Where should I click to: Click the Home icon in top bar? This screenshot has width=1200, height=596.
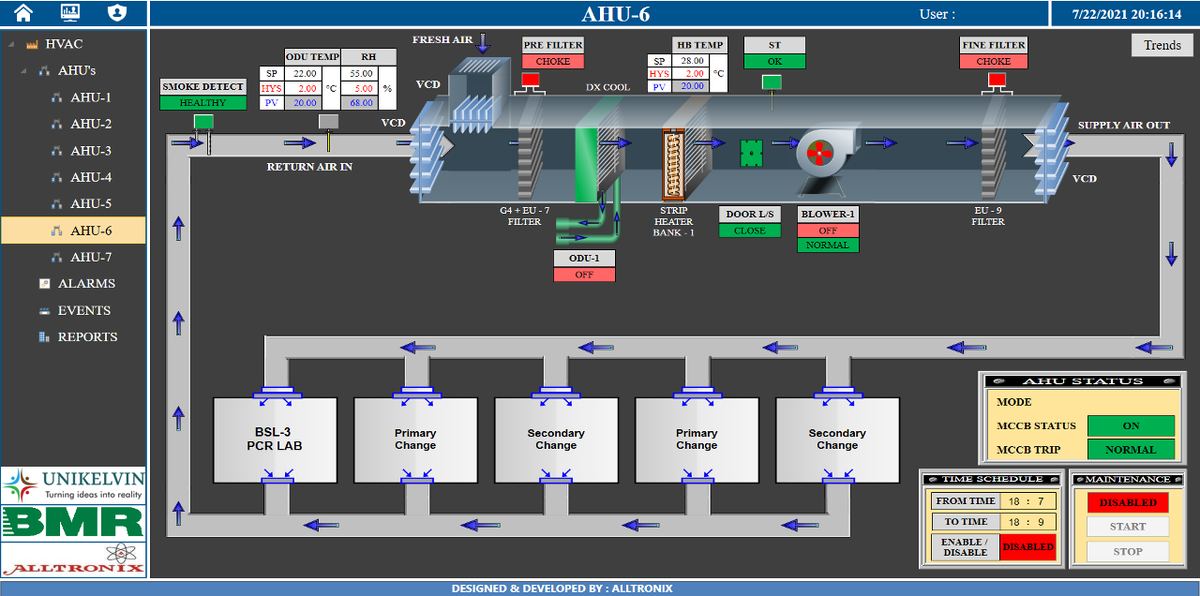coord(23,13)
